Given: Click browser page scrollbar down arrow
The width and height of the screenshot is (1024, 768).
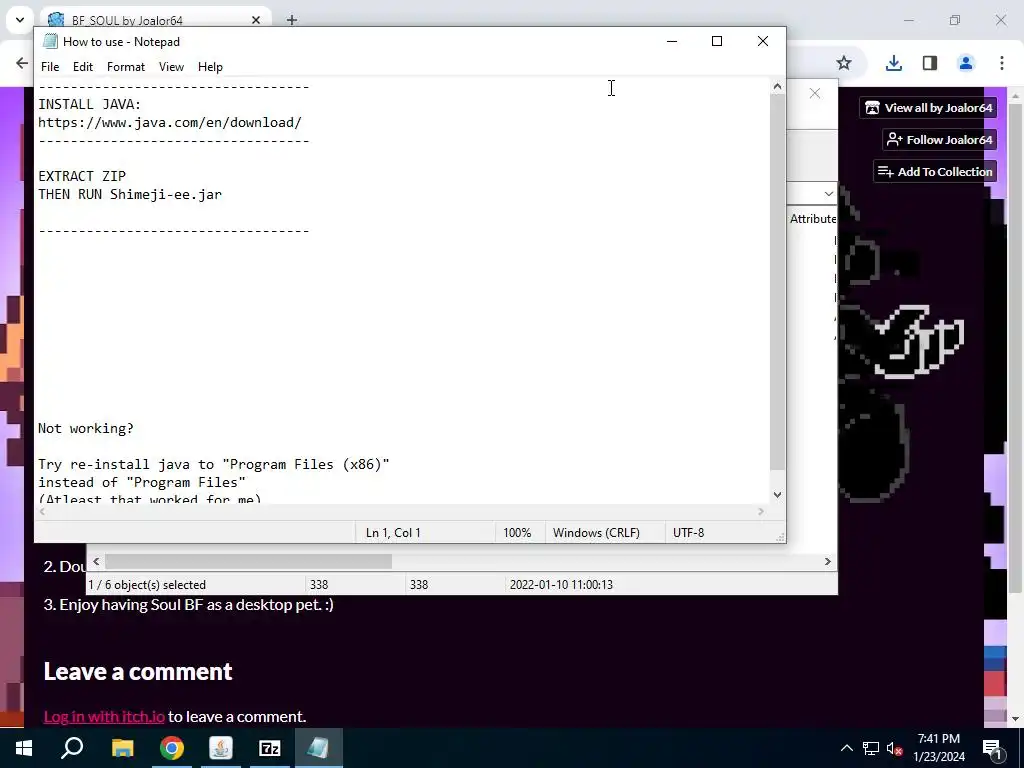Looking at the screenshot, I should (1015, 718).
